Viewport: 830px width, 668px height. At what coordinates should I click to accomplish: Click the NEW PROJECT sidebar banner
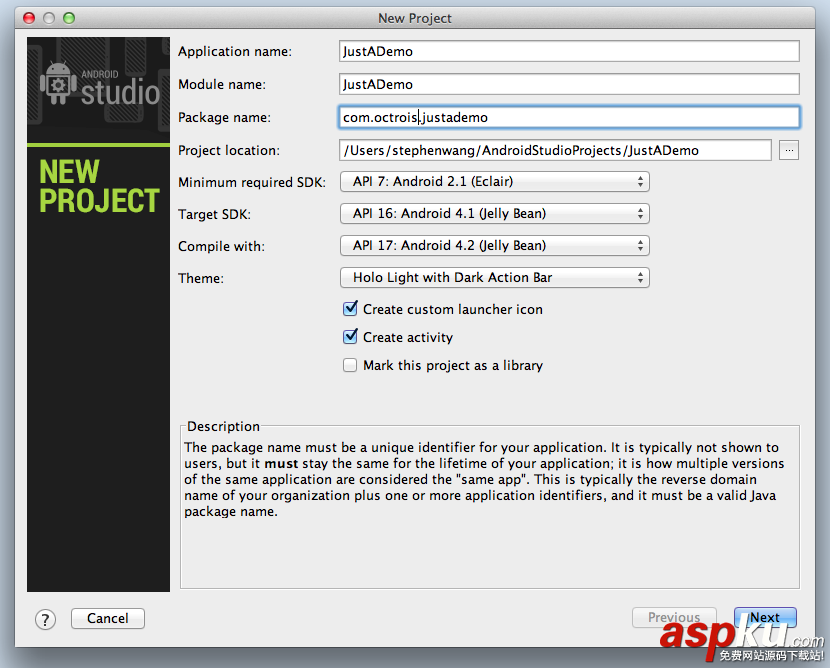pyautogui.click(x=97, y=185)
